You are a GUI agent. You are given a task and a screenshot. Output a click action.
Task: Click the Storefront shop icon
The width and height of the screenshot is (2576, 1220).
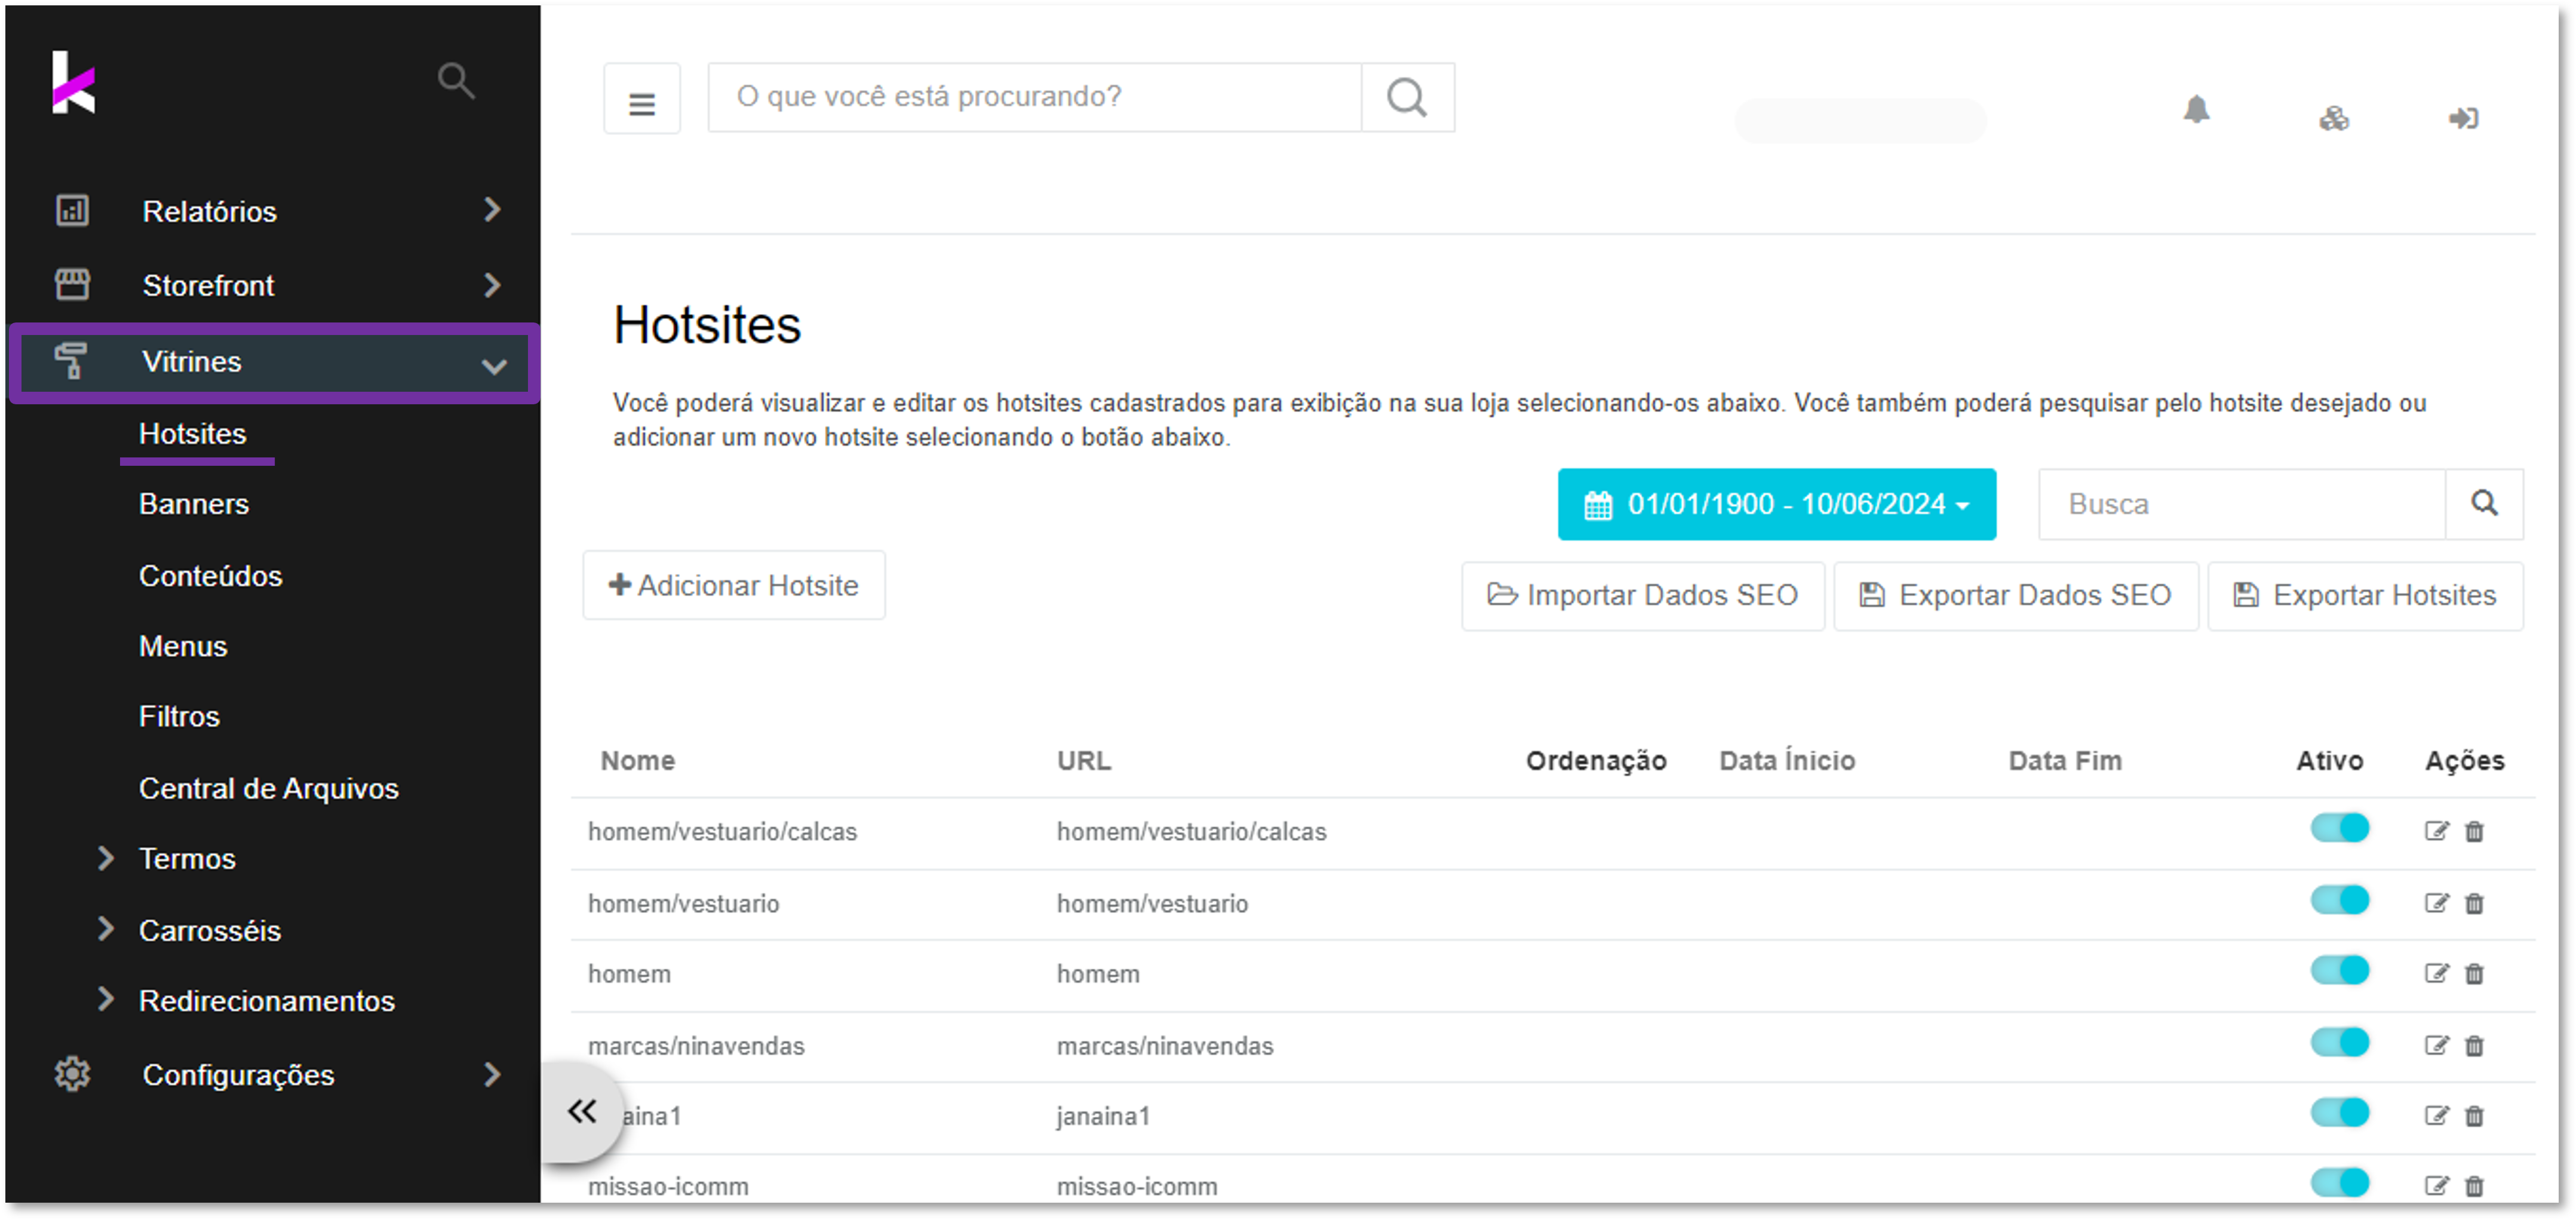[72, 285]
